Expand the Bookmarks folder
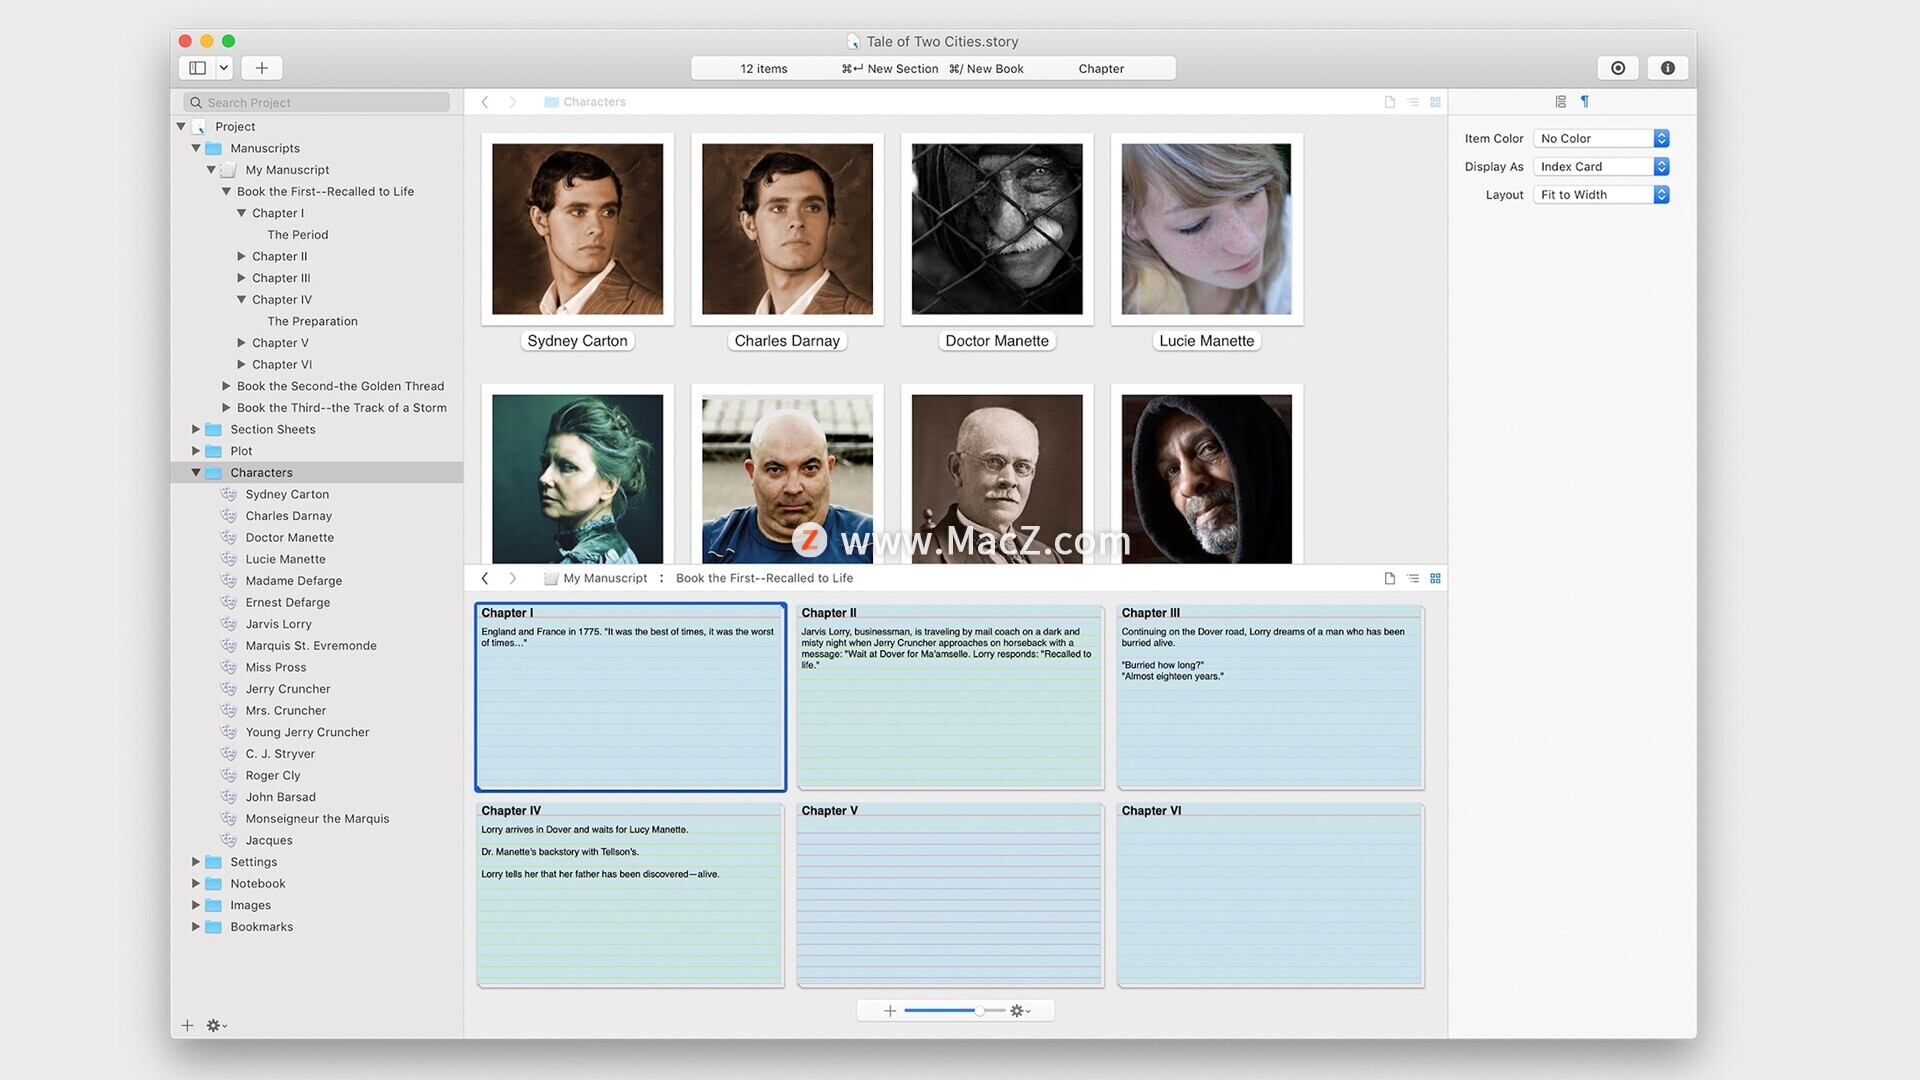The image size is (1920, 1080). (x=196, y=927)
